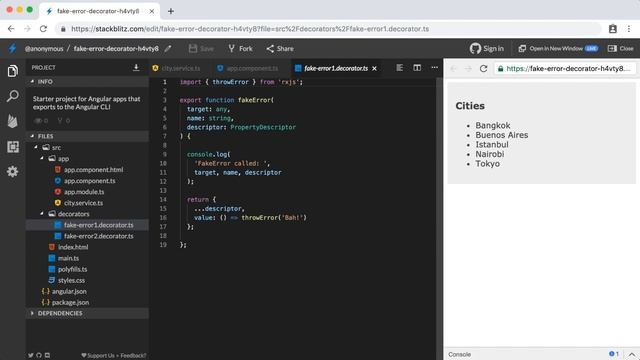The image size is (640, 360).
Task: Sign in with GitHub
Action: pos(487,49)
